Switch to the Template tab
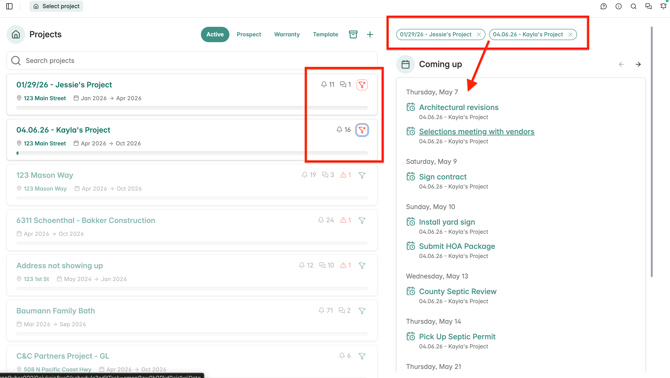 tap(325, 34)
